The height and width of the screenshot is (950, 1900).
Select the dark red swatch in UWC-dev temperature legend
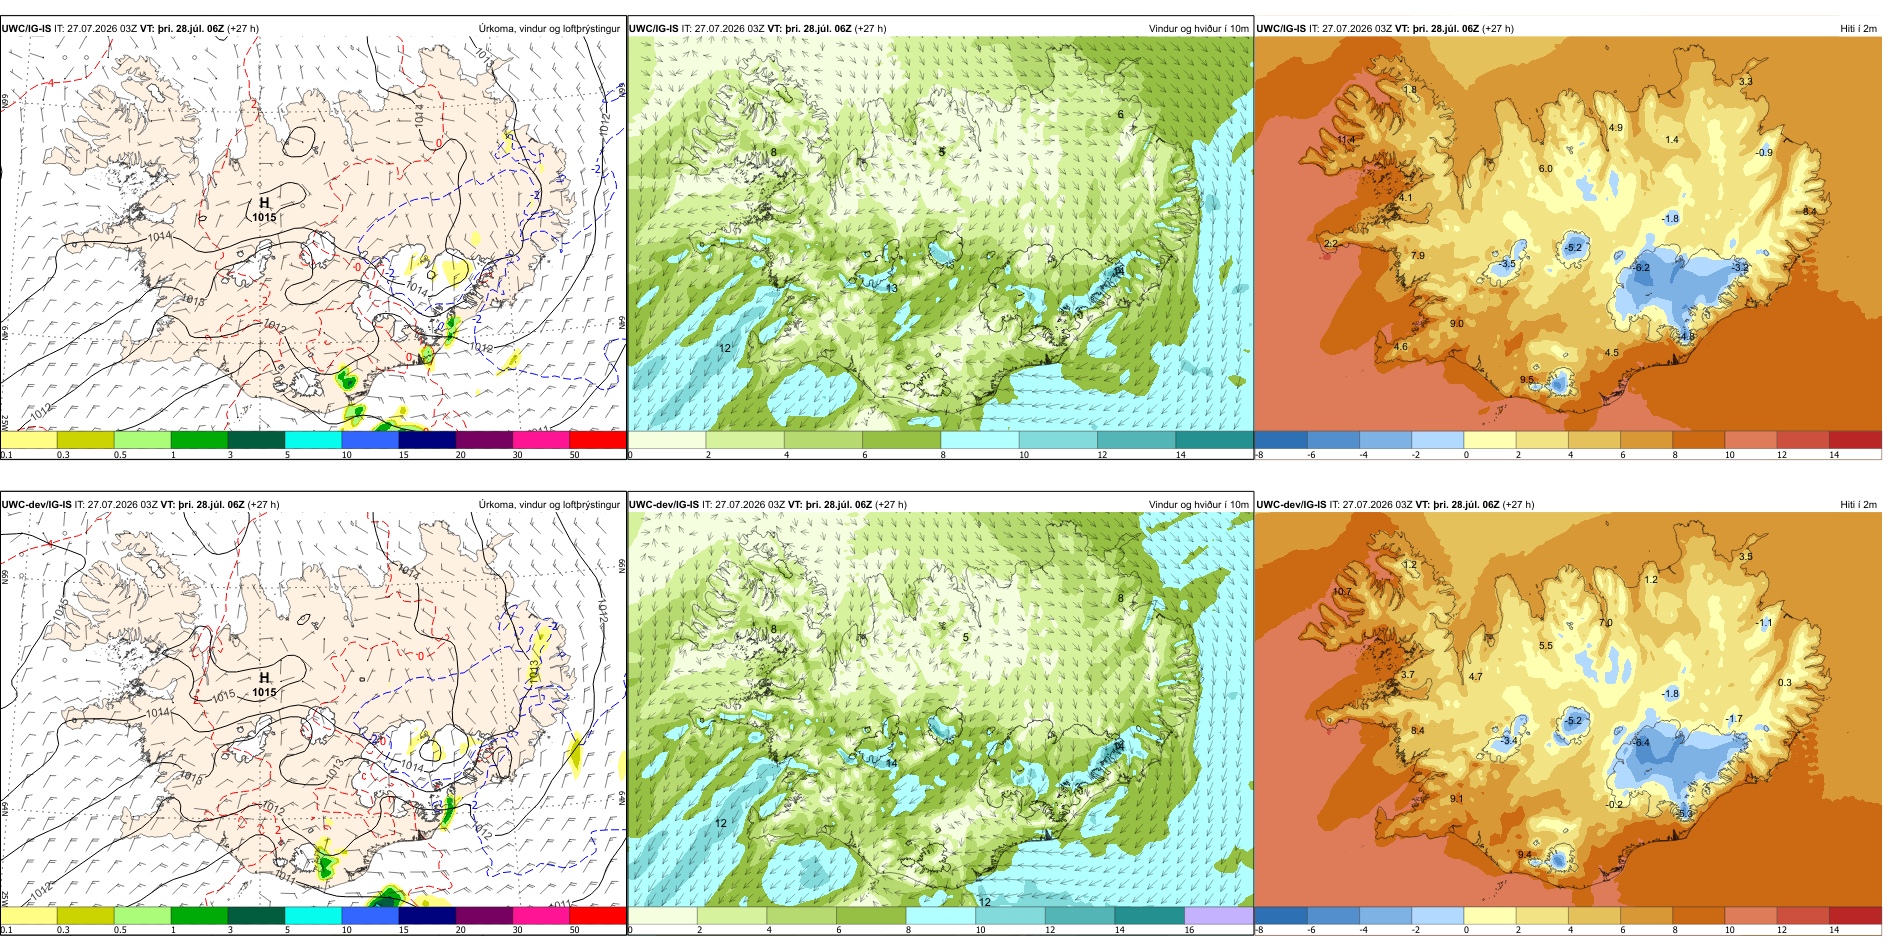1855,915
